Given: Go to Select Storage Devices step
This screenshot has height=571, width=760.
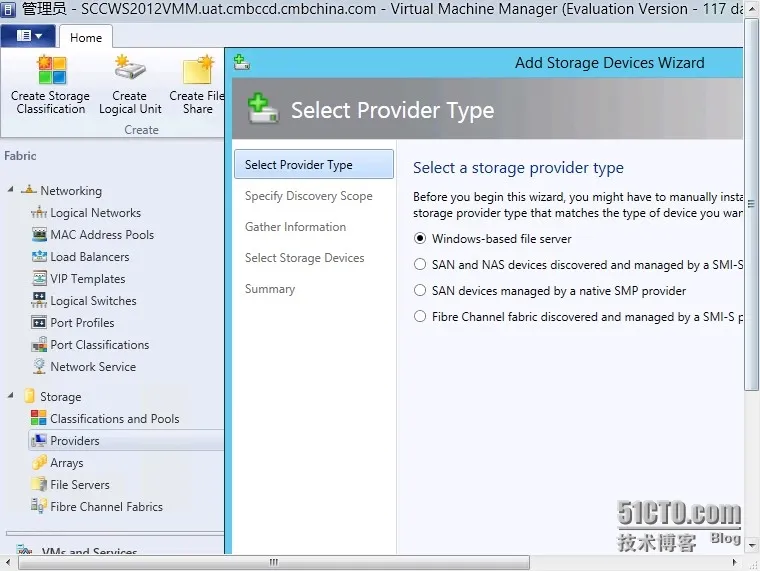Looking at the screenshot, I should [x=304, y=258].
